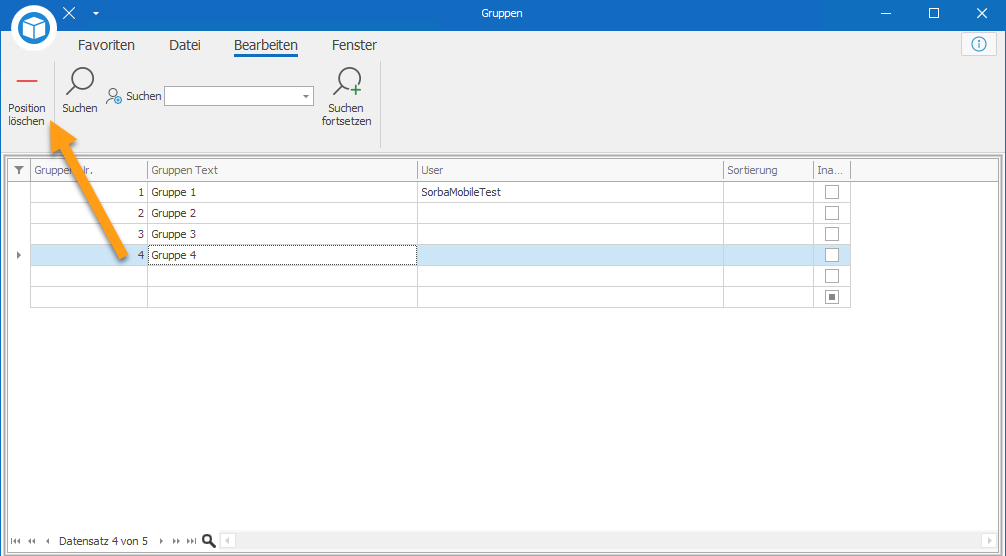Sort by Gruppen Text column header

click(282, 170)
